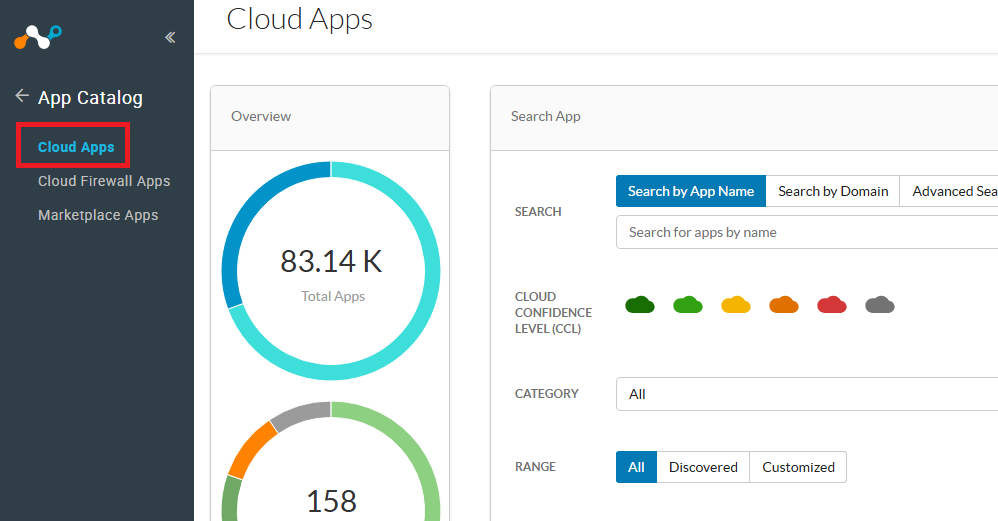Open the Category dropdown
The image size is (998, 521).
click(806, 394)
